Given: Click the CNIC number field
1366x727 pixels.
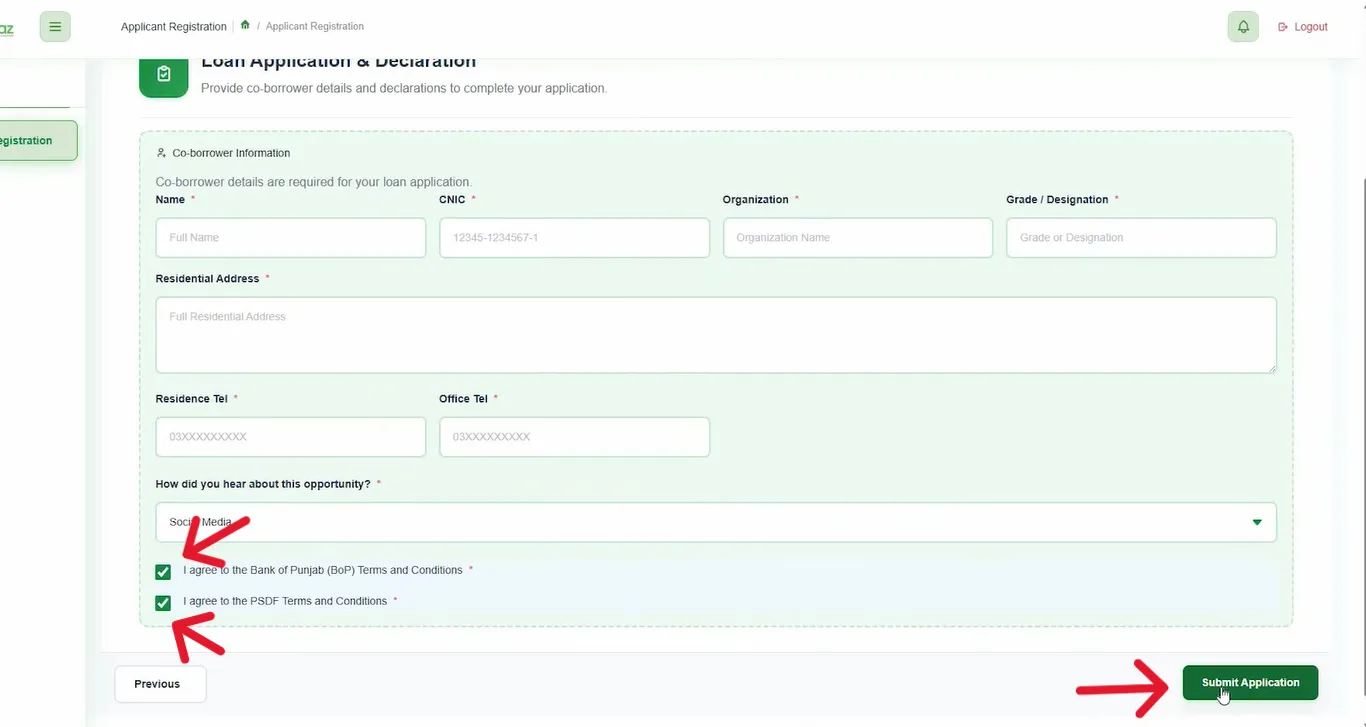Looking at the screenshot, I should [x=574, y=238].
